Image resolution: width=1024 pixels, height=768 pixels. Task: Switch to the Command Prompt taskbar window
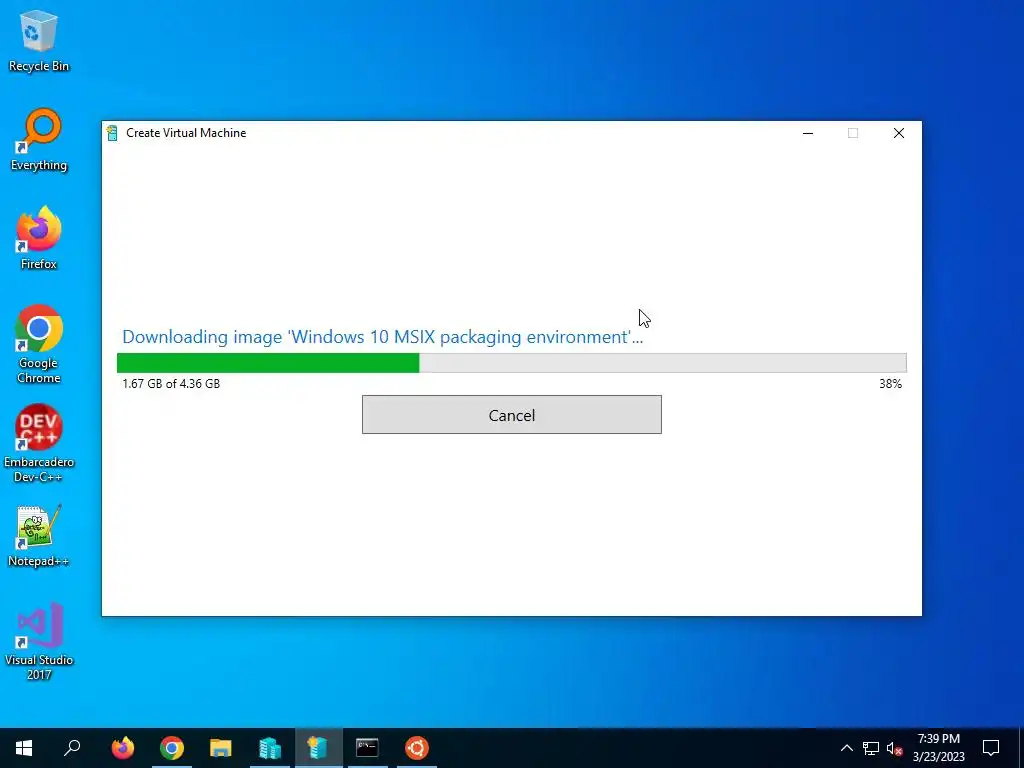point(367,748)
